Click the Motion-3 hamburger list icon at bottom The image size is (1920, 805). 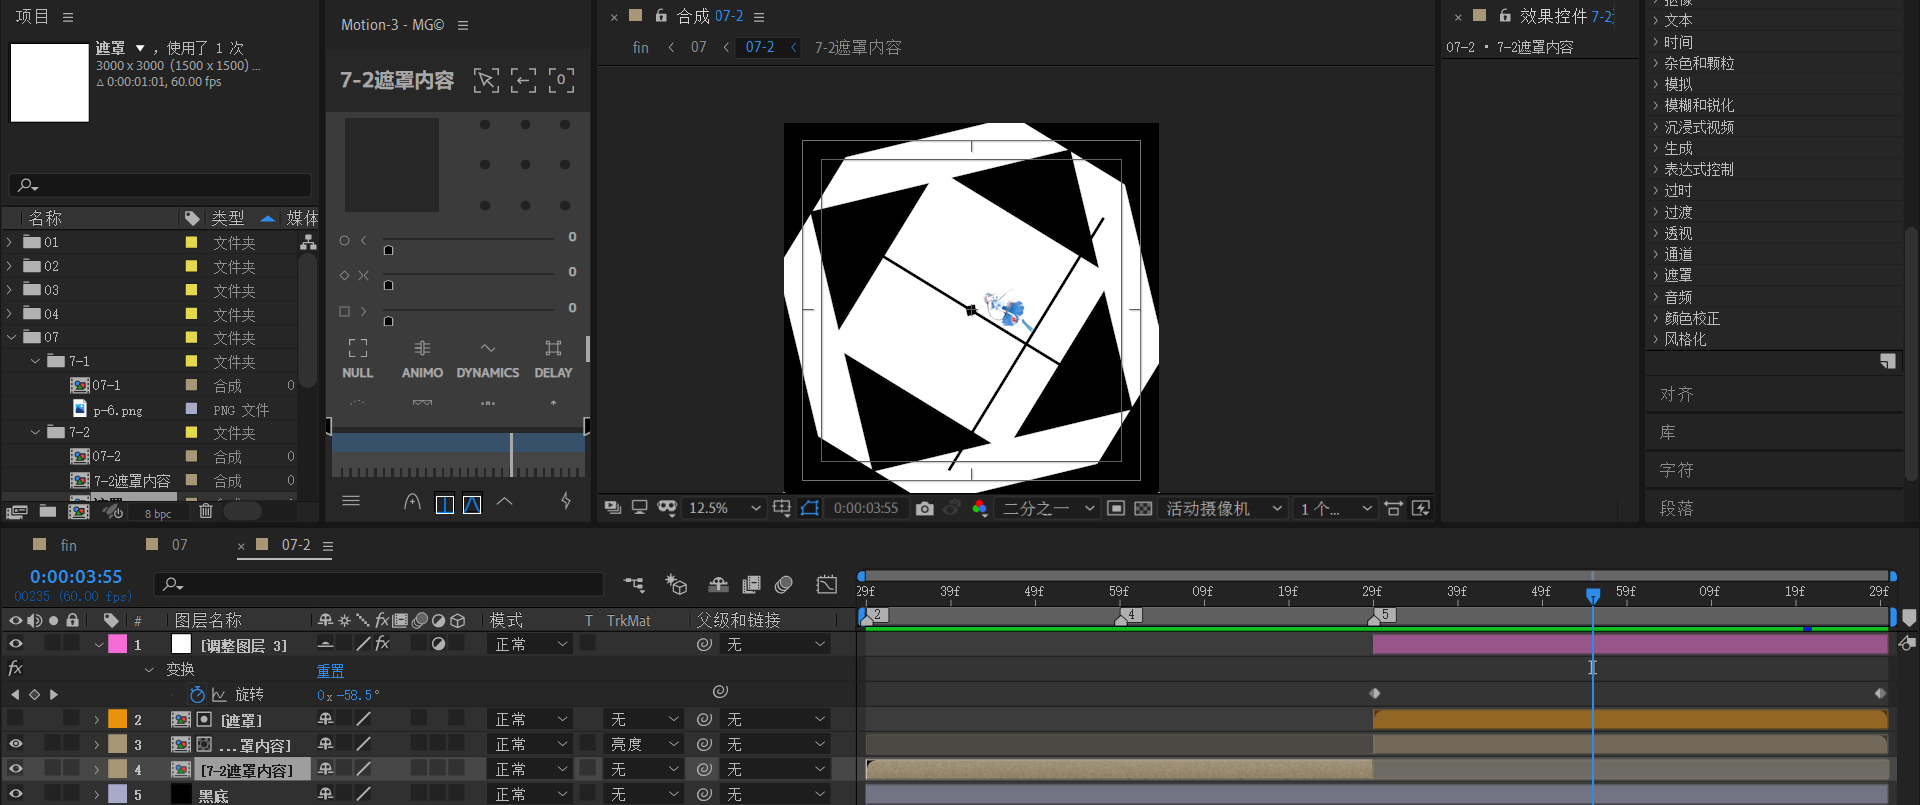351,501
